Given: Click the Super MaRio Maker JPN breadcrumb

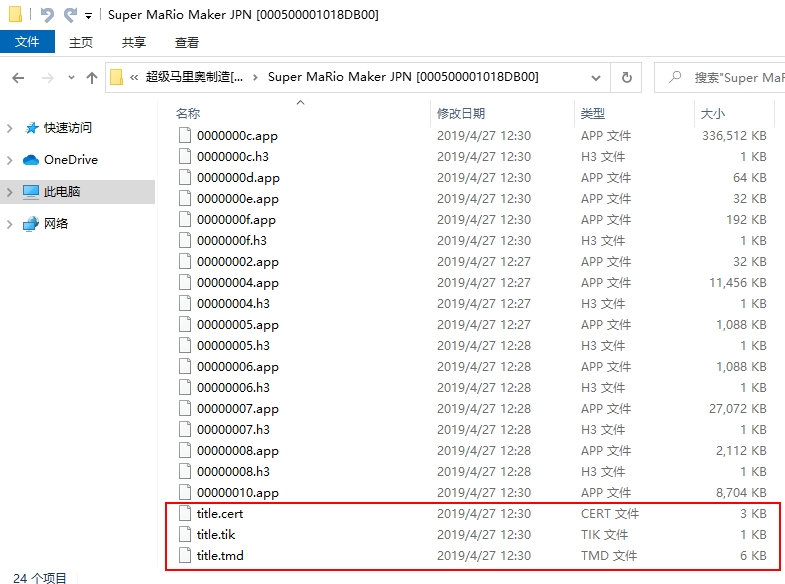Looking at the screenshot, I should tap(403, 77).
